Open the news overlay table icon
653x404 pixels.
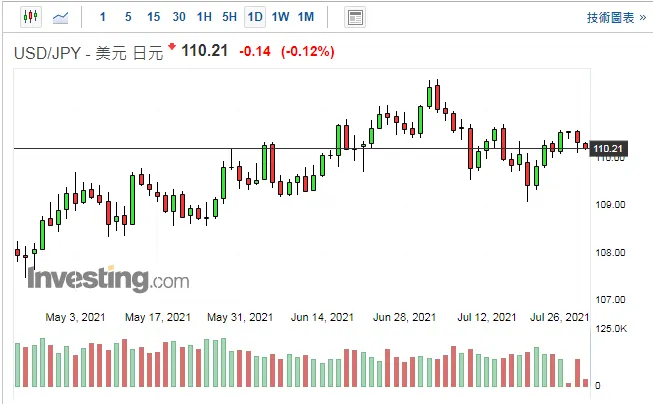[x=355, y=17]
